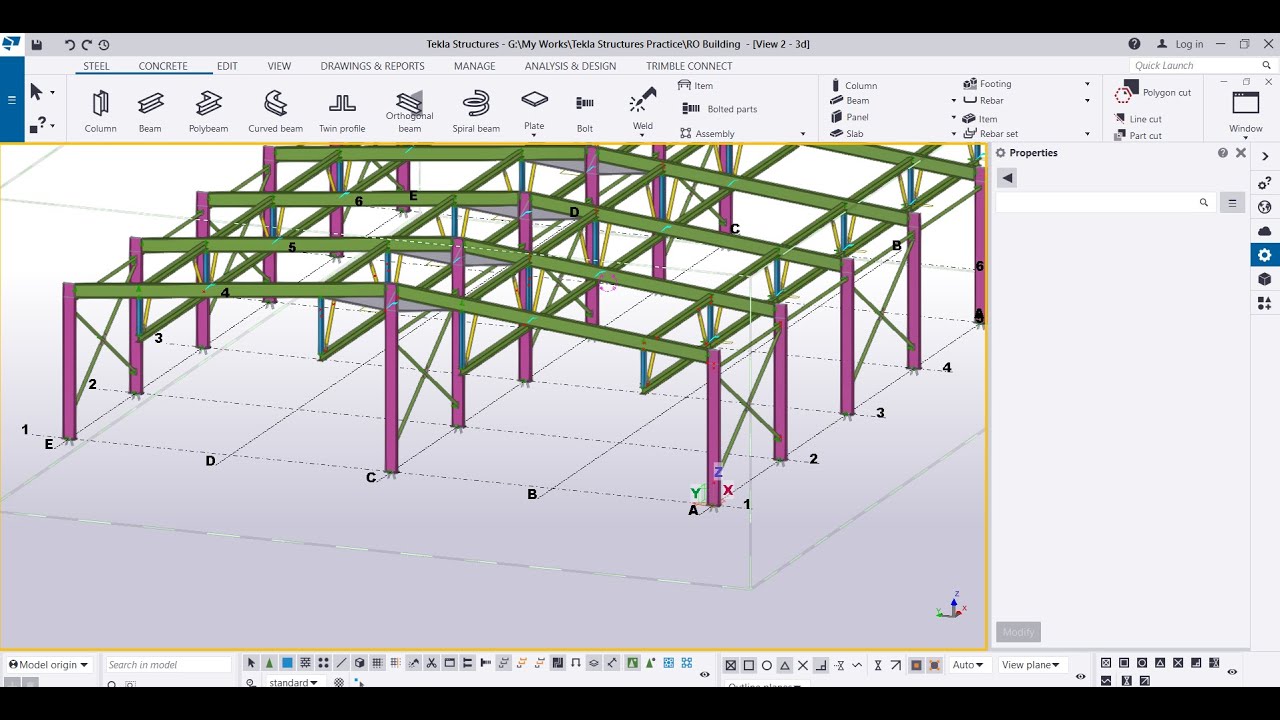Open the EDIT ribbon tab
This screenshot has width=1280, height=720.
[227, 66]
